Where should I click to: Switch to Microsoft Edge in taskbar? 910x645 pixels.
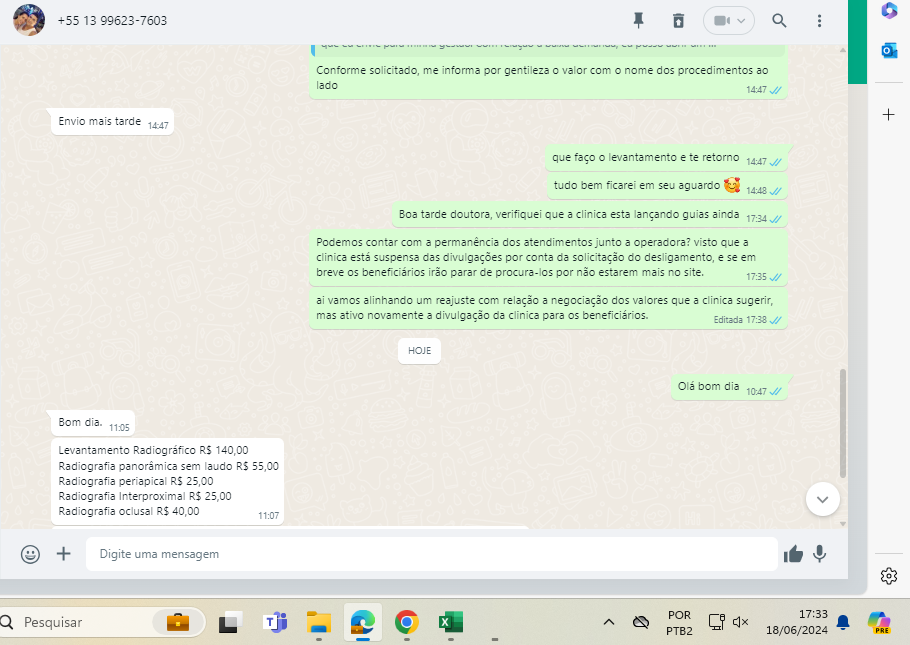tap(363, 622)
